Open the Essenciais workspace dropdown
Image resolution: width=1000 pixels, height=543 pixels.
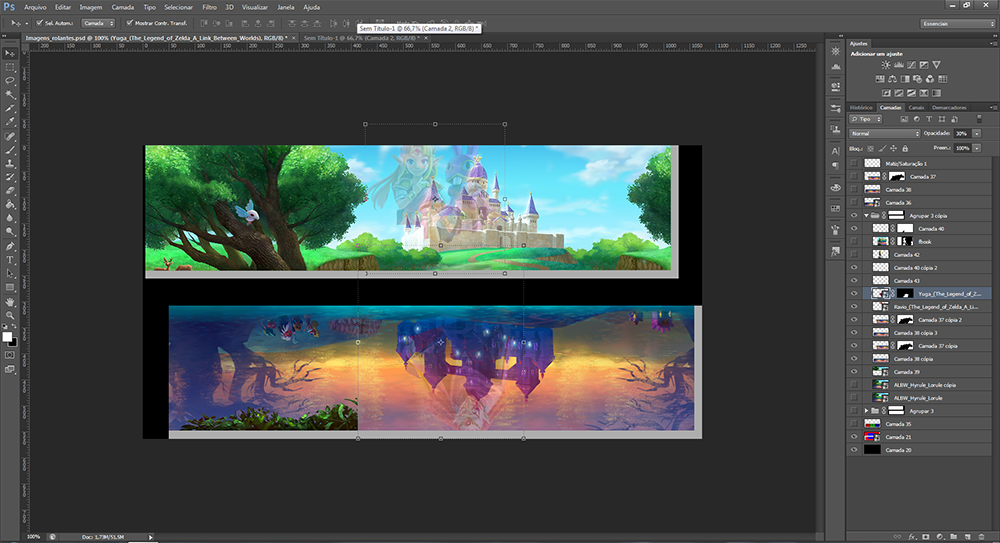click(957, 24)
